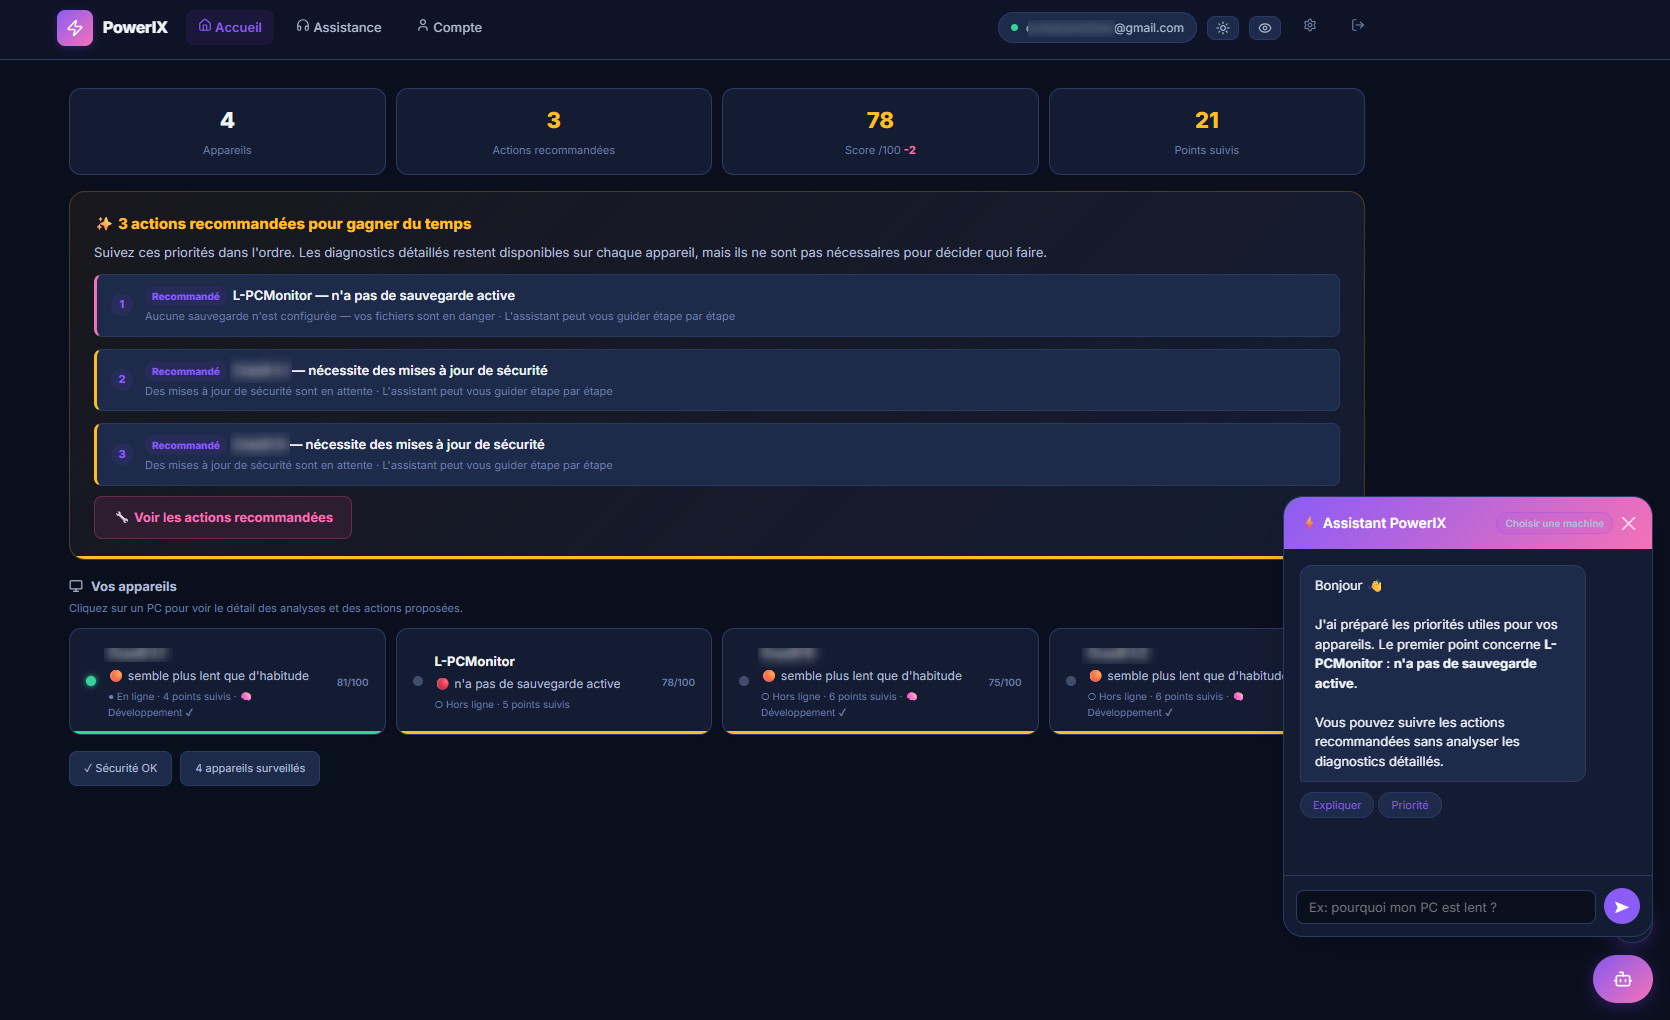Screen dimensions: 1670x1020
Task: Click the brain icon on the 81/100 device card
Action: coord(246,697)
